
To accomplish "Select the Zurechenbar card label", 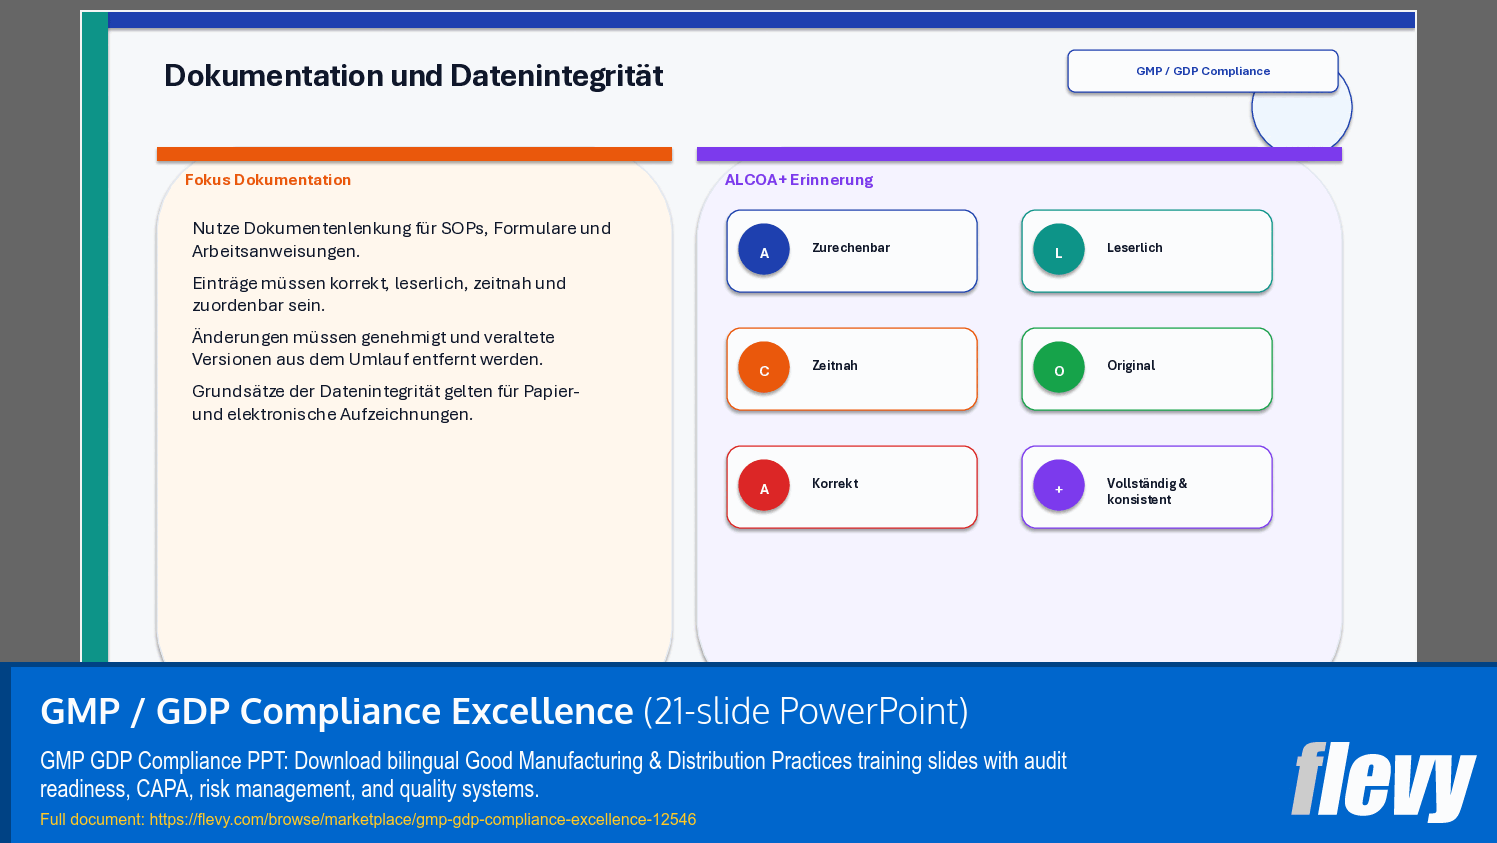I will [x=851, y=248].
